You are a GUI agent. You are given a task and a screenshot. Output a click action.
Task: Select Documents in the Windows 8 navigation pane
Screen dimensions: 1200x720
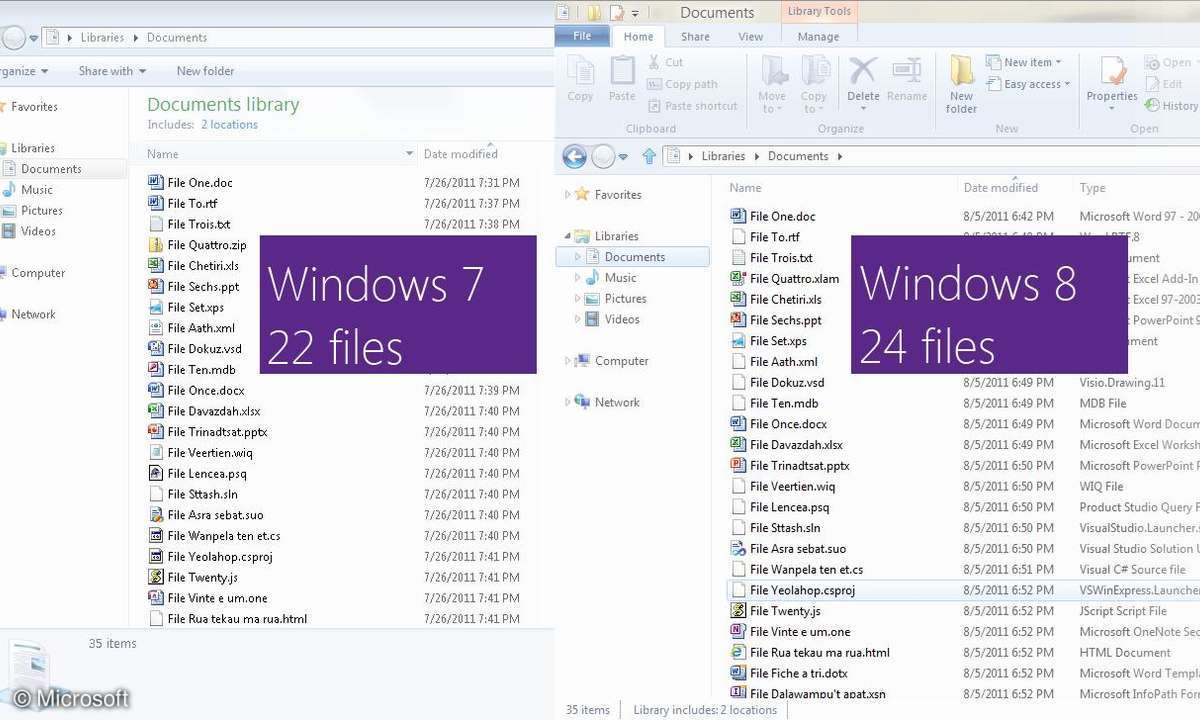point(634,257)
